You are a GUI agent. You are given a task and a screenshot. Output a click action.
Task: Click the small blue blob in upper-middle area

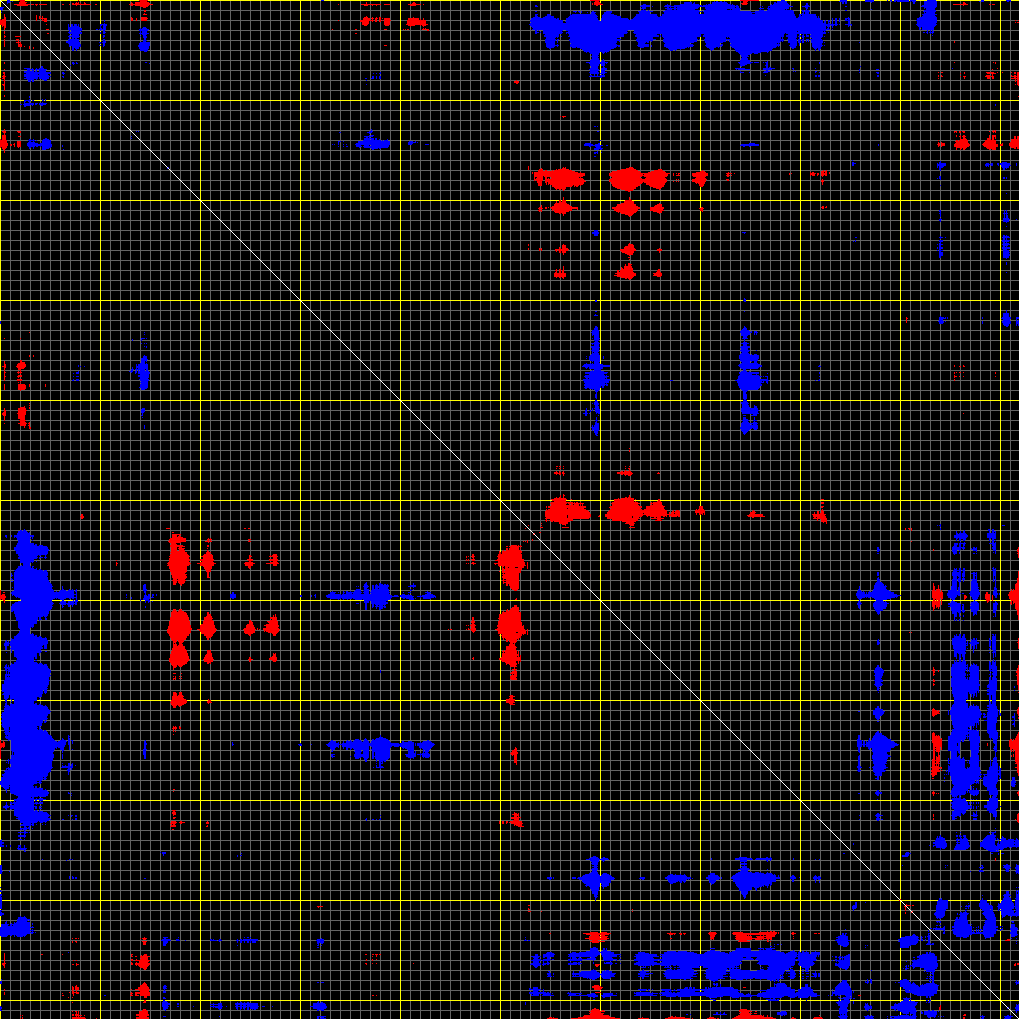point(372,142)
